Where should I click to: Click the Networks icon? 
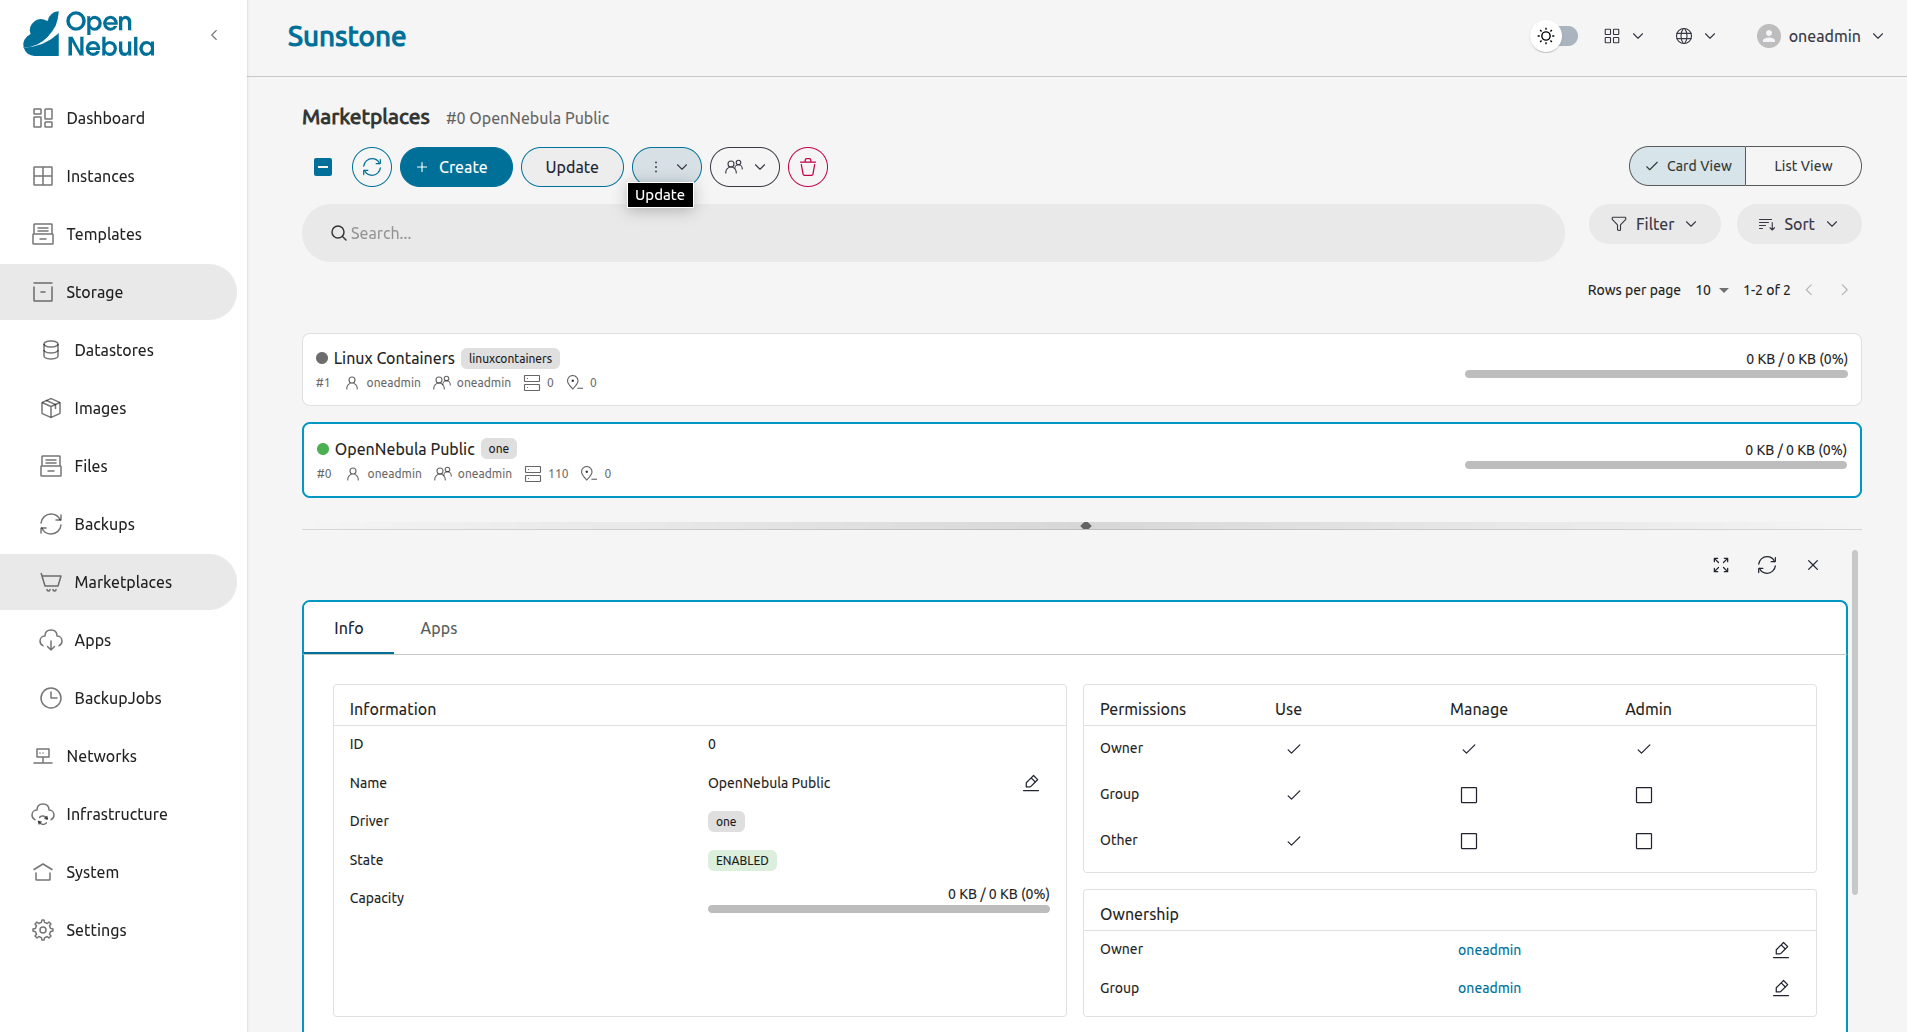(43, 756)
